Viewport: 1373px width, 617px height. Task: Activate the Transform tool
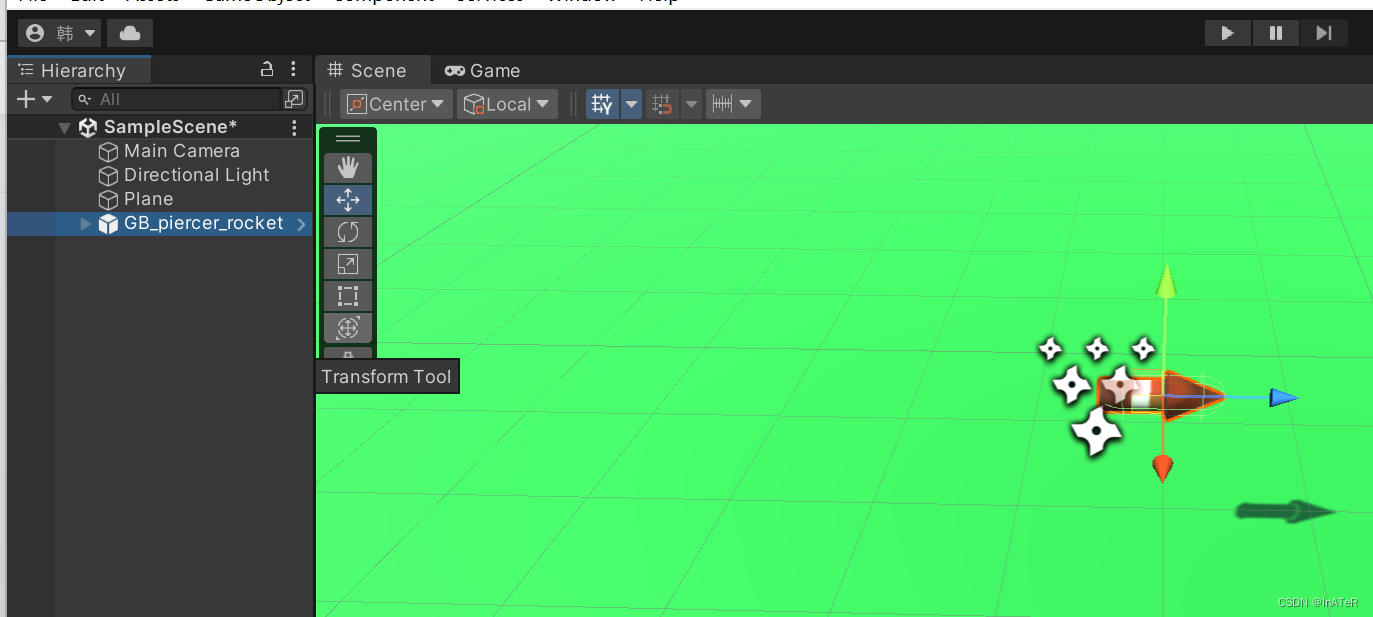tap(348, 327)
